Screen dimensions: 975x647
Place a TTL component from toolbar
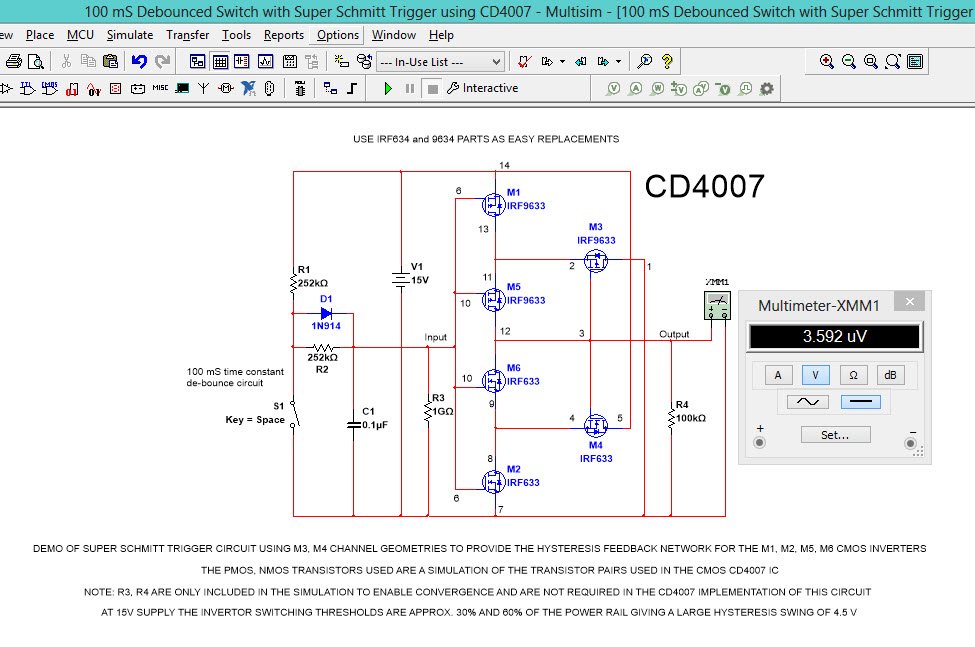pyautogui.click(x=28, y=88)
